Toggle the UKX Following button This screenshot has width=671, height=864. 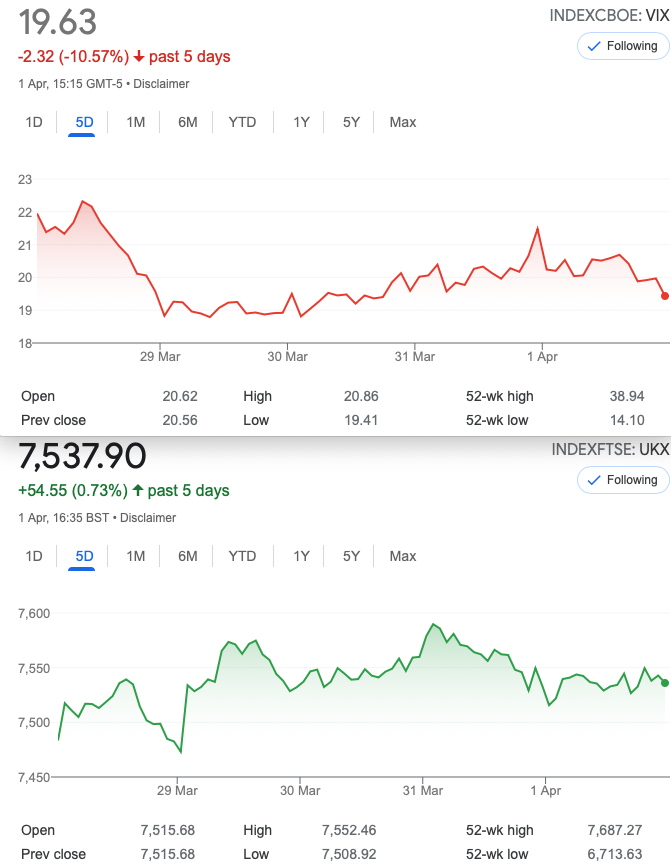623,480
